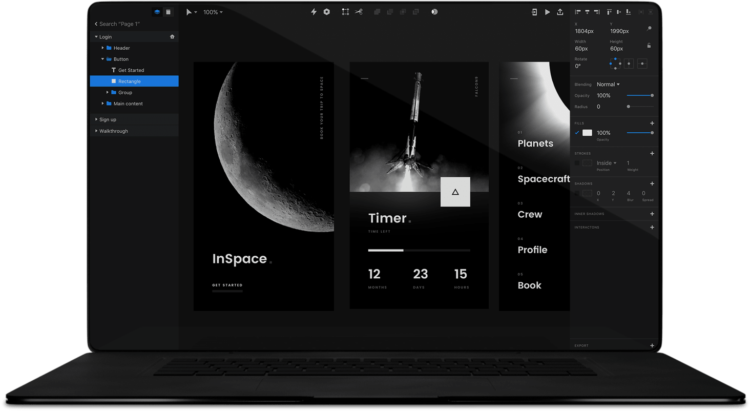Toggle the fill enabled checkmark
The image size is (750, 411).
577,133
